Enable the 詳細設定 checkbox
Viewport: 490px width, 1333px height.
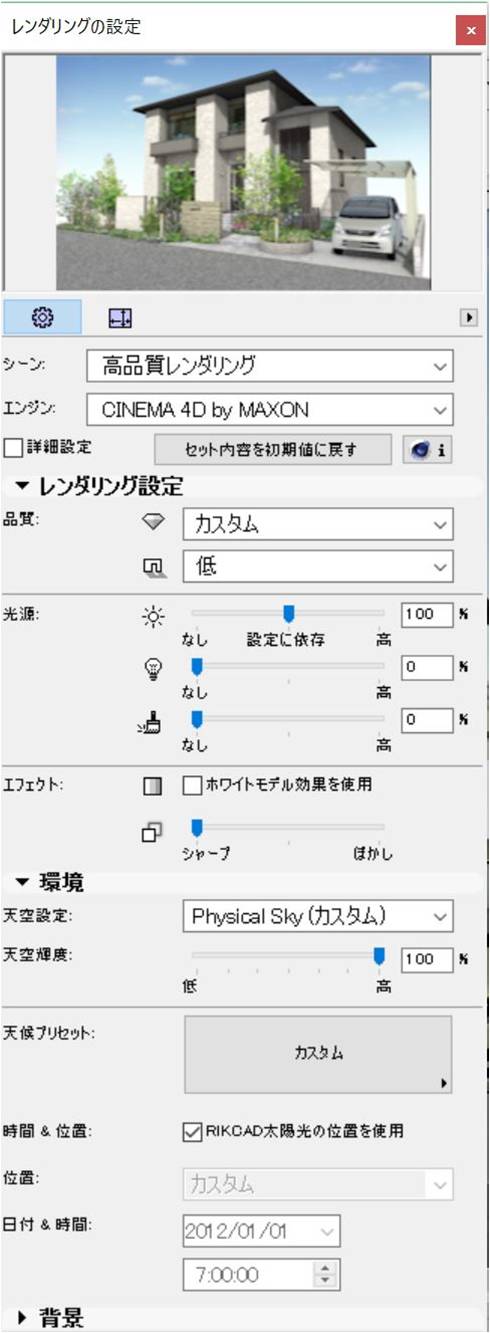[14, 447]
